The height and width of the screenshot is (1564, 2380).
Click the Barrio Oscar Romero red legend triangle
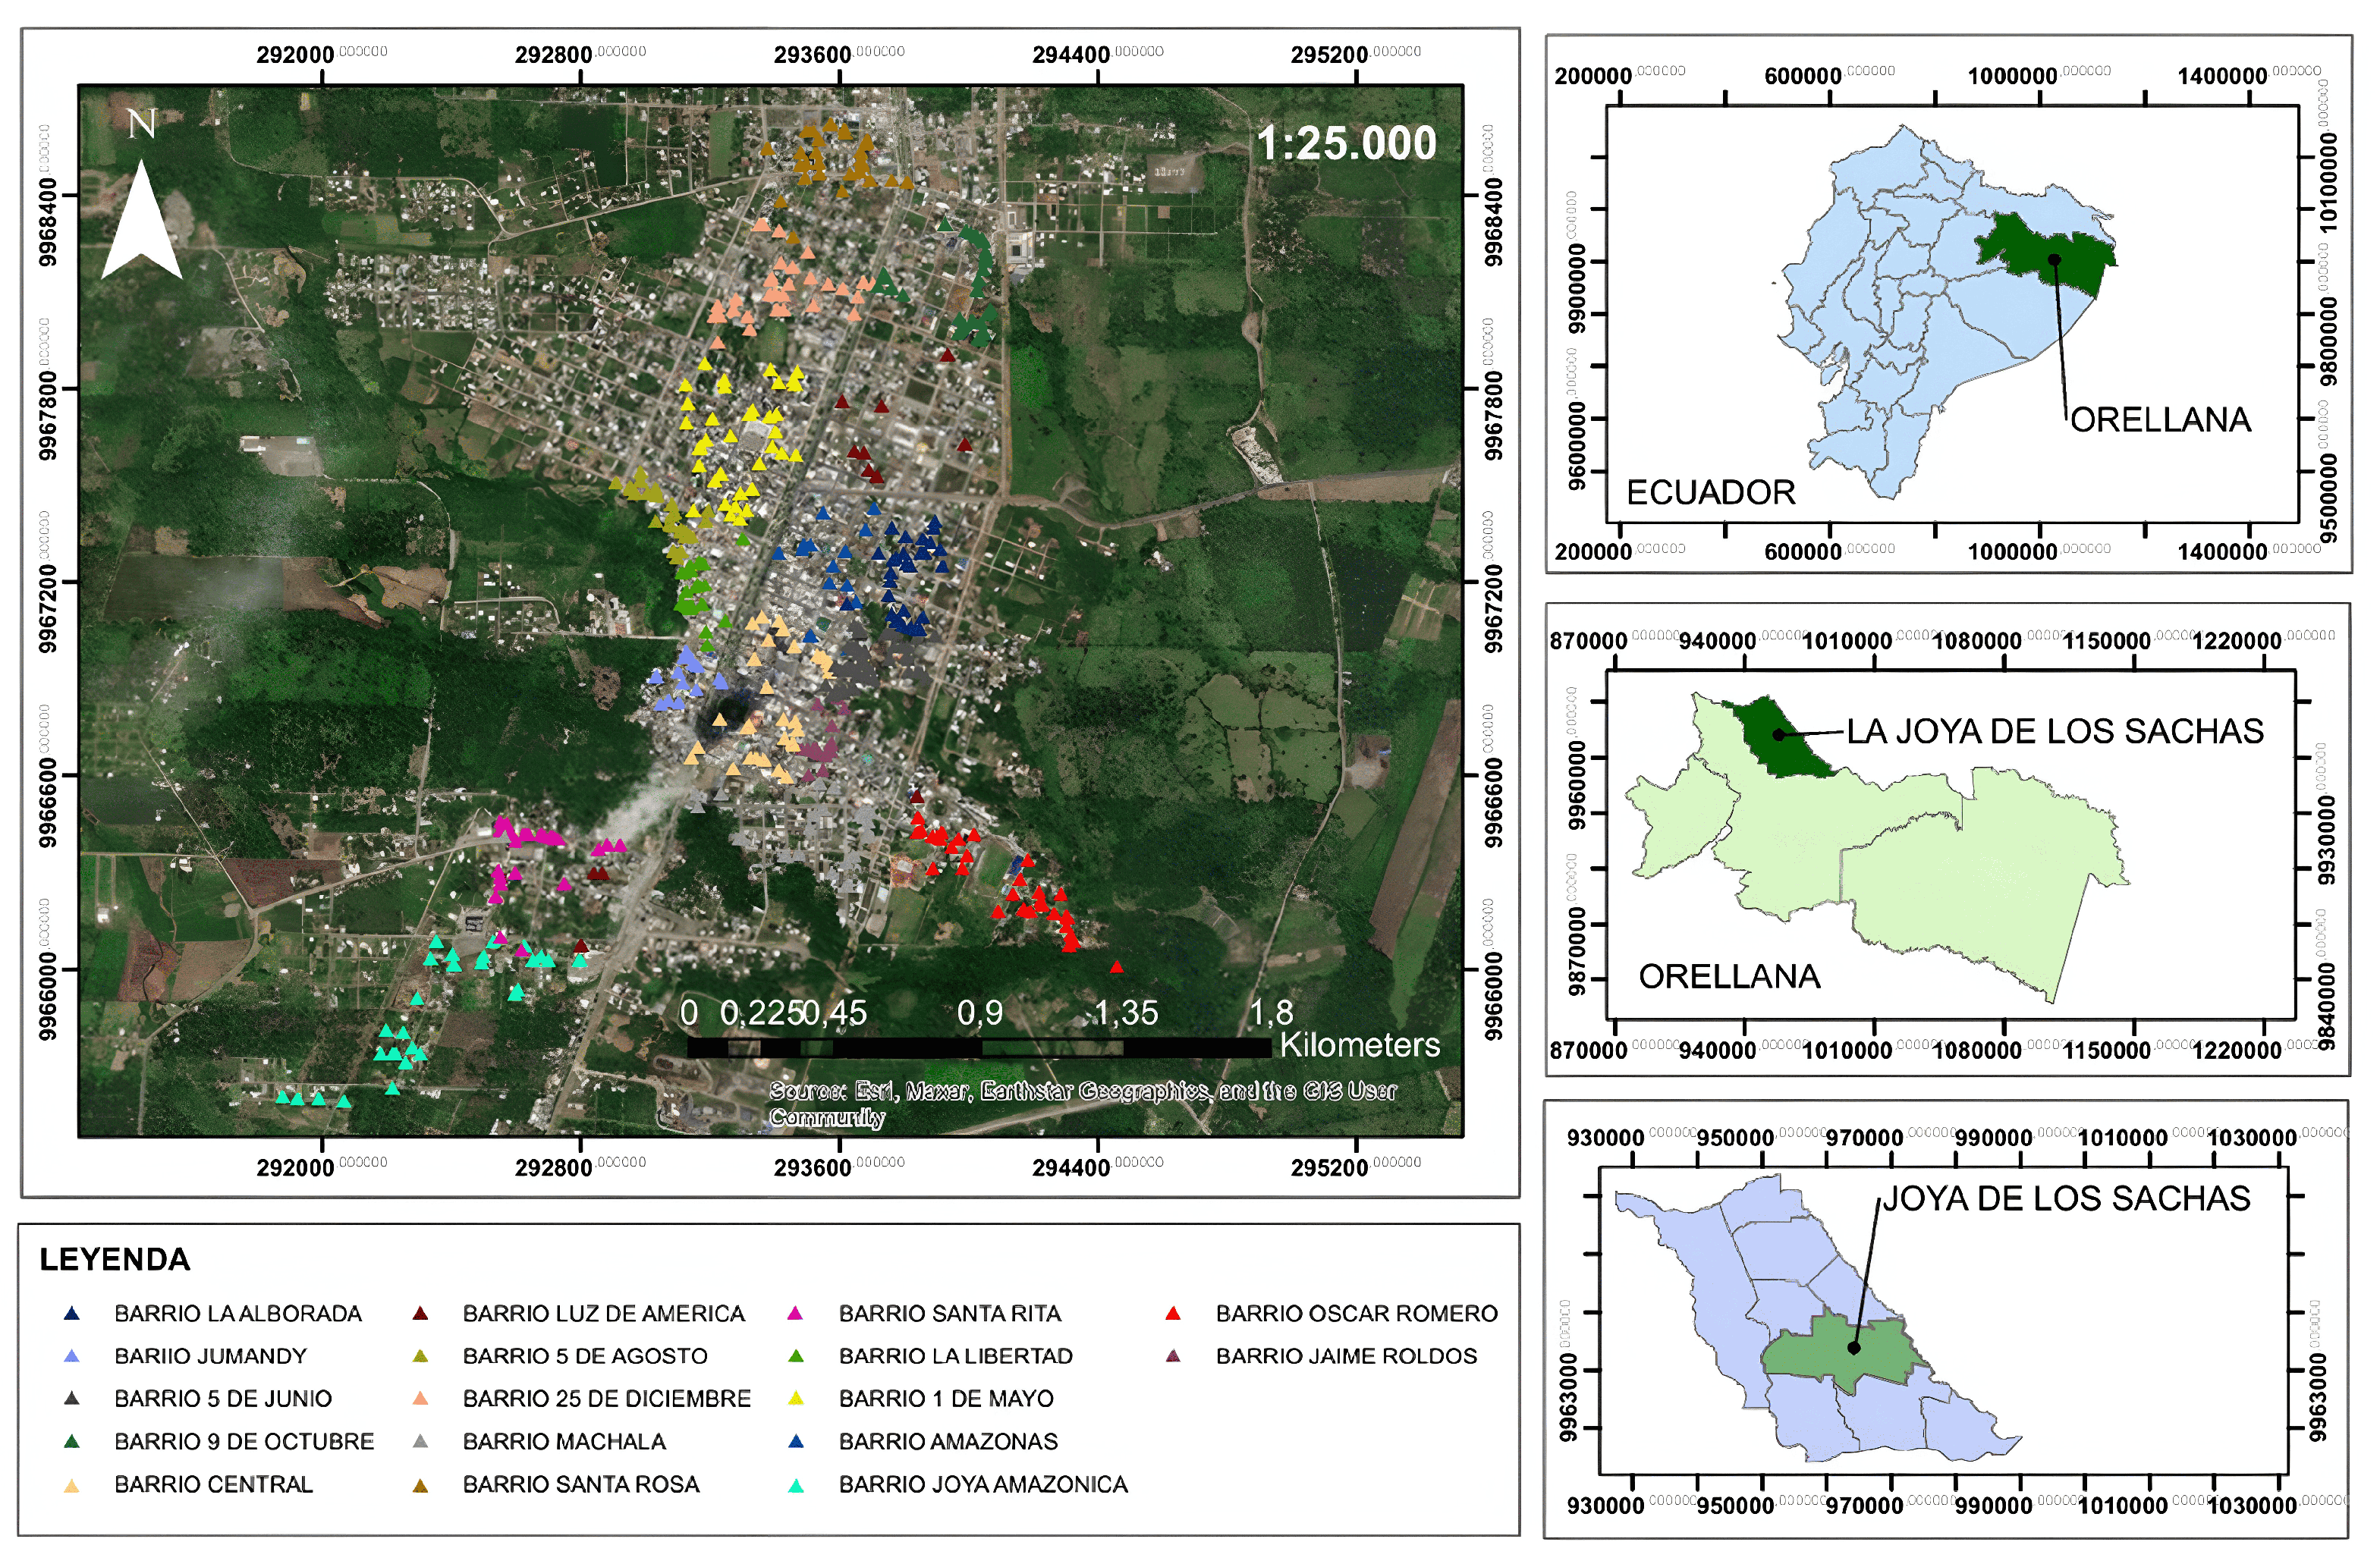(x=1174, y=1314)
